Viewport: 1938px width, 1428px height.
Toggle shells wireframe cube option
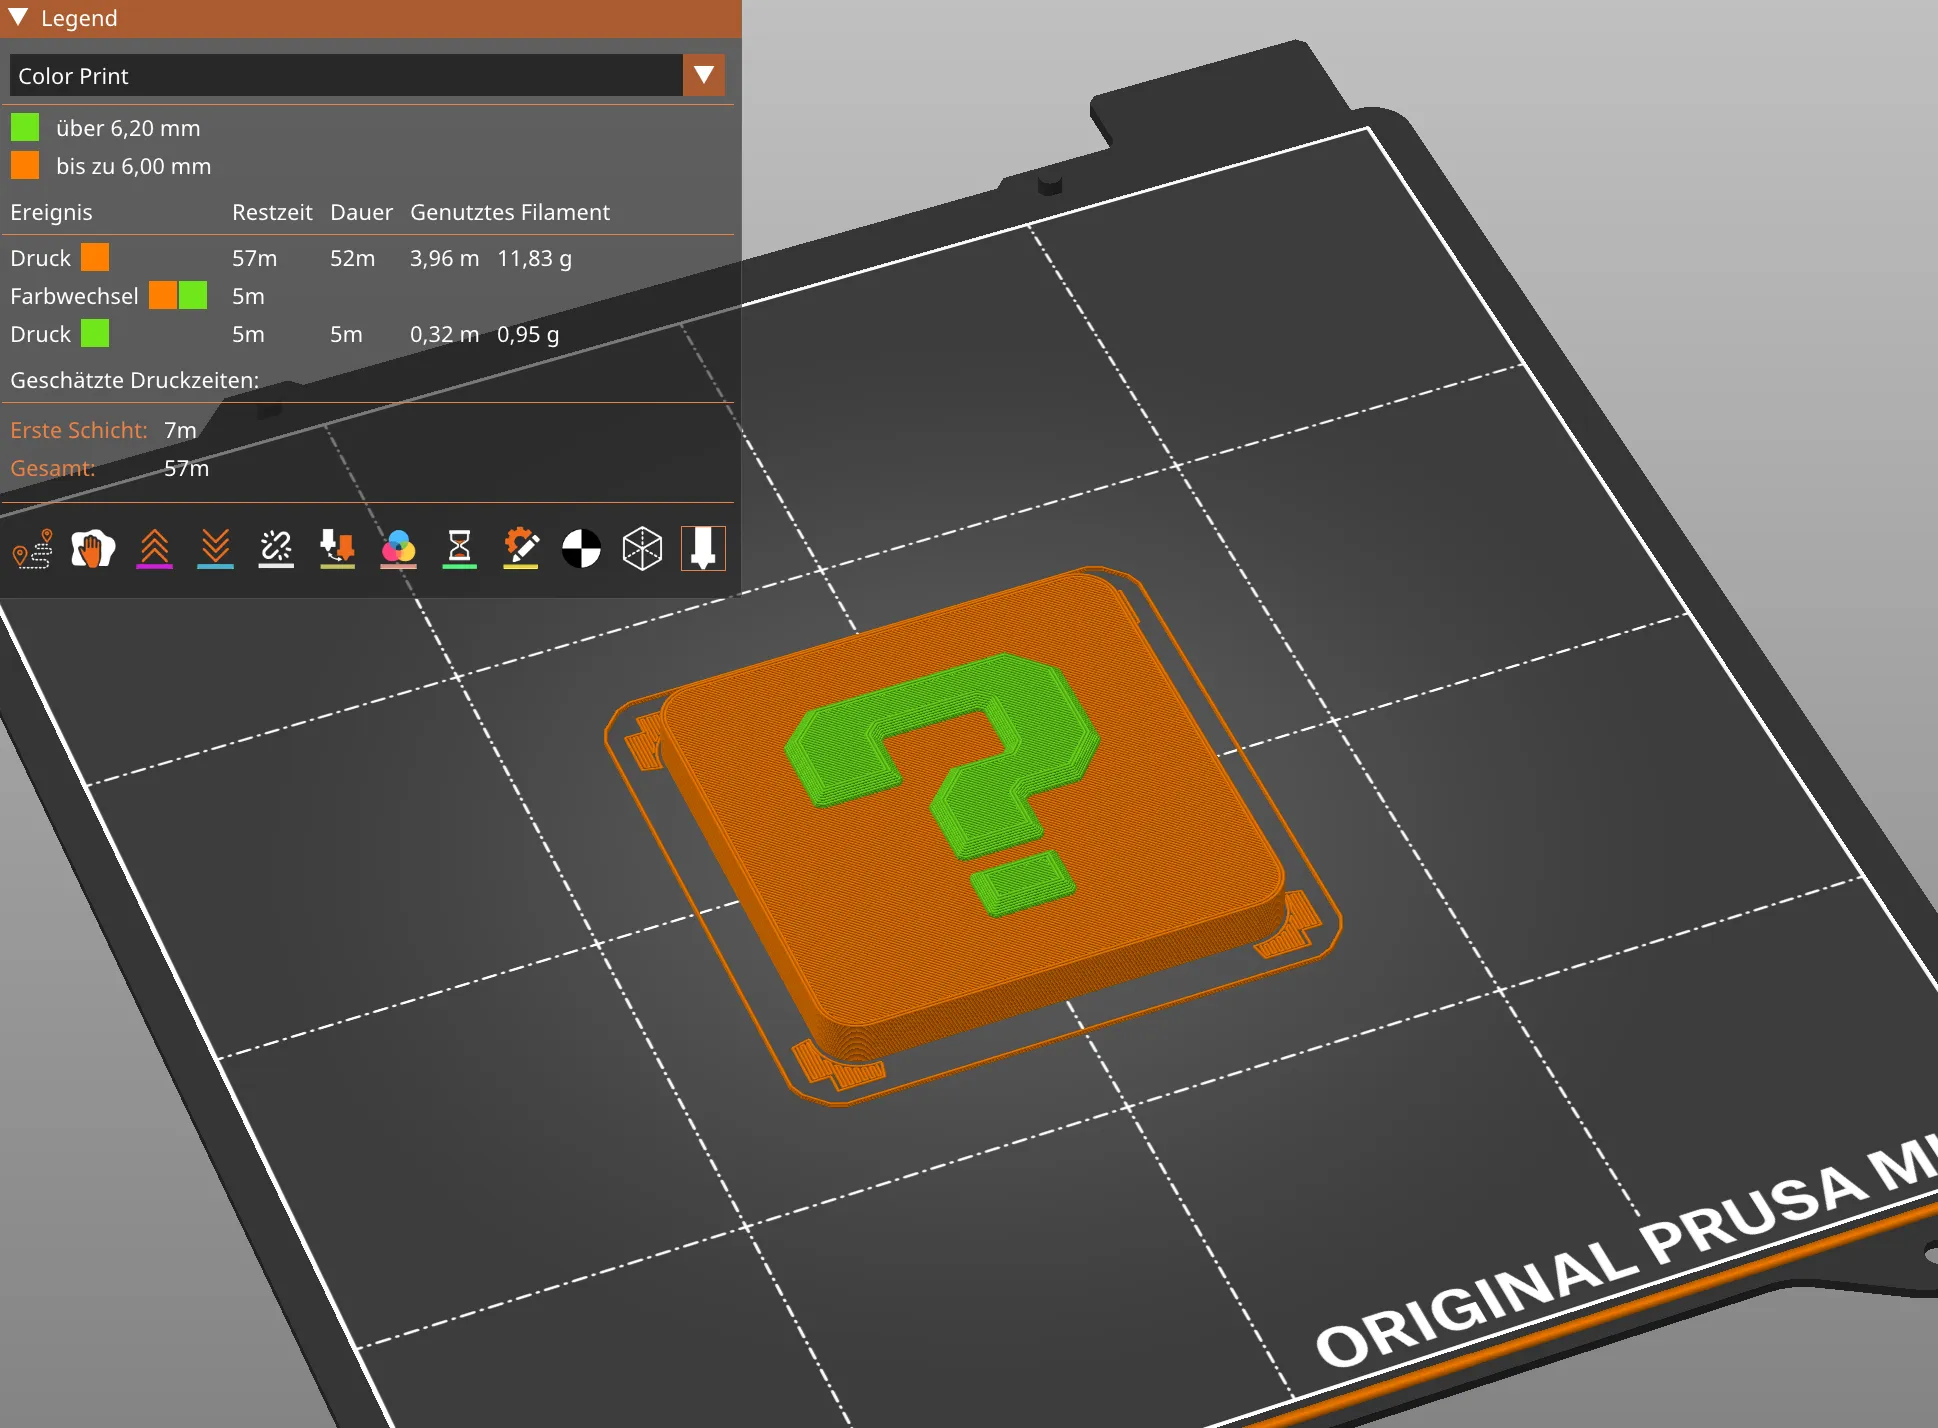click(642, 549)
